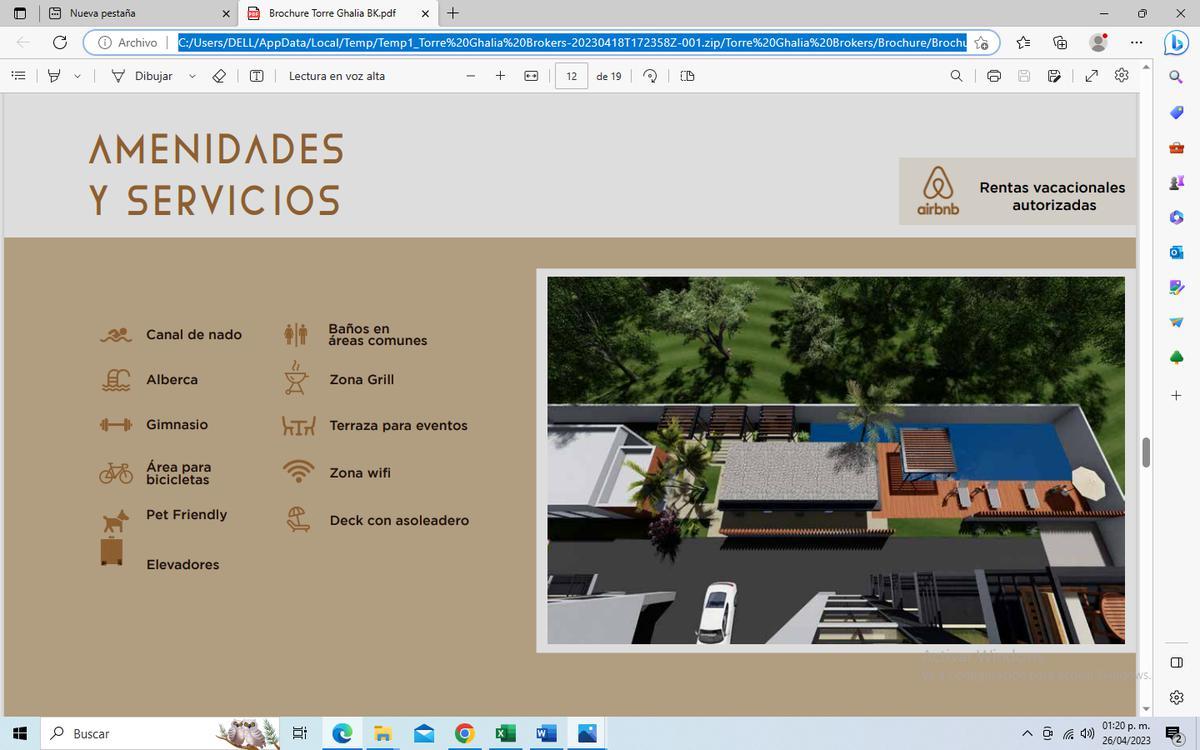Viewport: 1200px width, 750px height.
Task: Add this page to favorites
Action: point(982,43)
